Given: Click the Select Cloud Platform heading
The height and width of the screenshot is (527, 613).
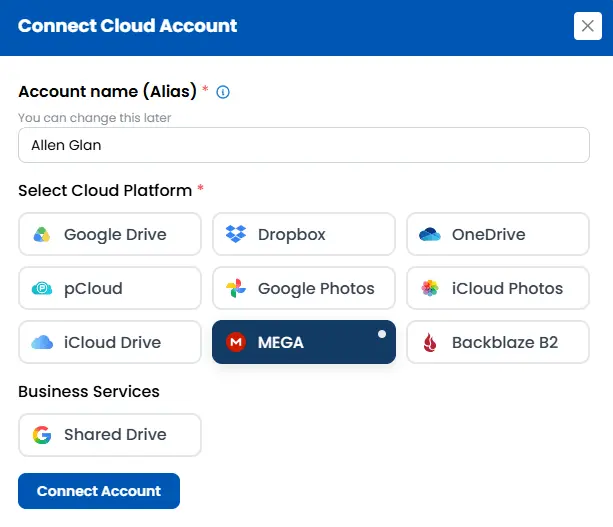Looking at the screenshot, I should (105, 190).
